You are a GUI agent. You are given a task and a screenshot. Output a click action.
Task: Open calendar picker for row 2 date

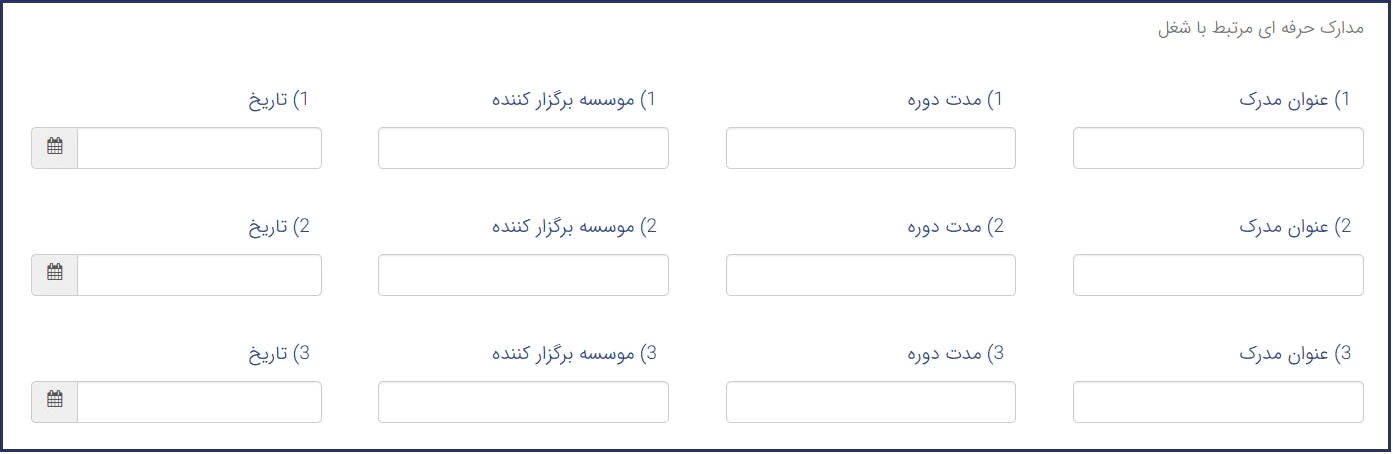(x=55, y=275)
